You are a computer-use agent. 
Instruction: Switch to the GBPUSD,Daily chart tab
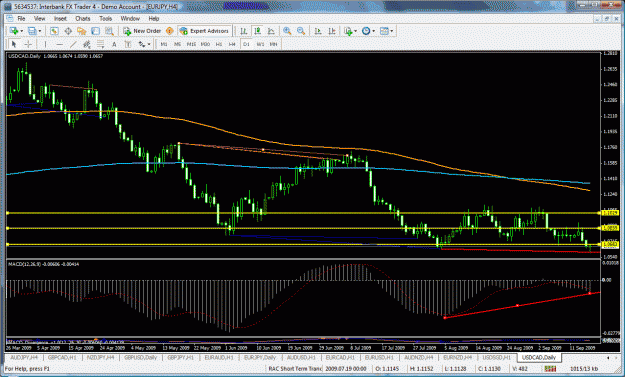click(x=140, y=357)
